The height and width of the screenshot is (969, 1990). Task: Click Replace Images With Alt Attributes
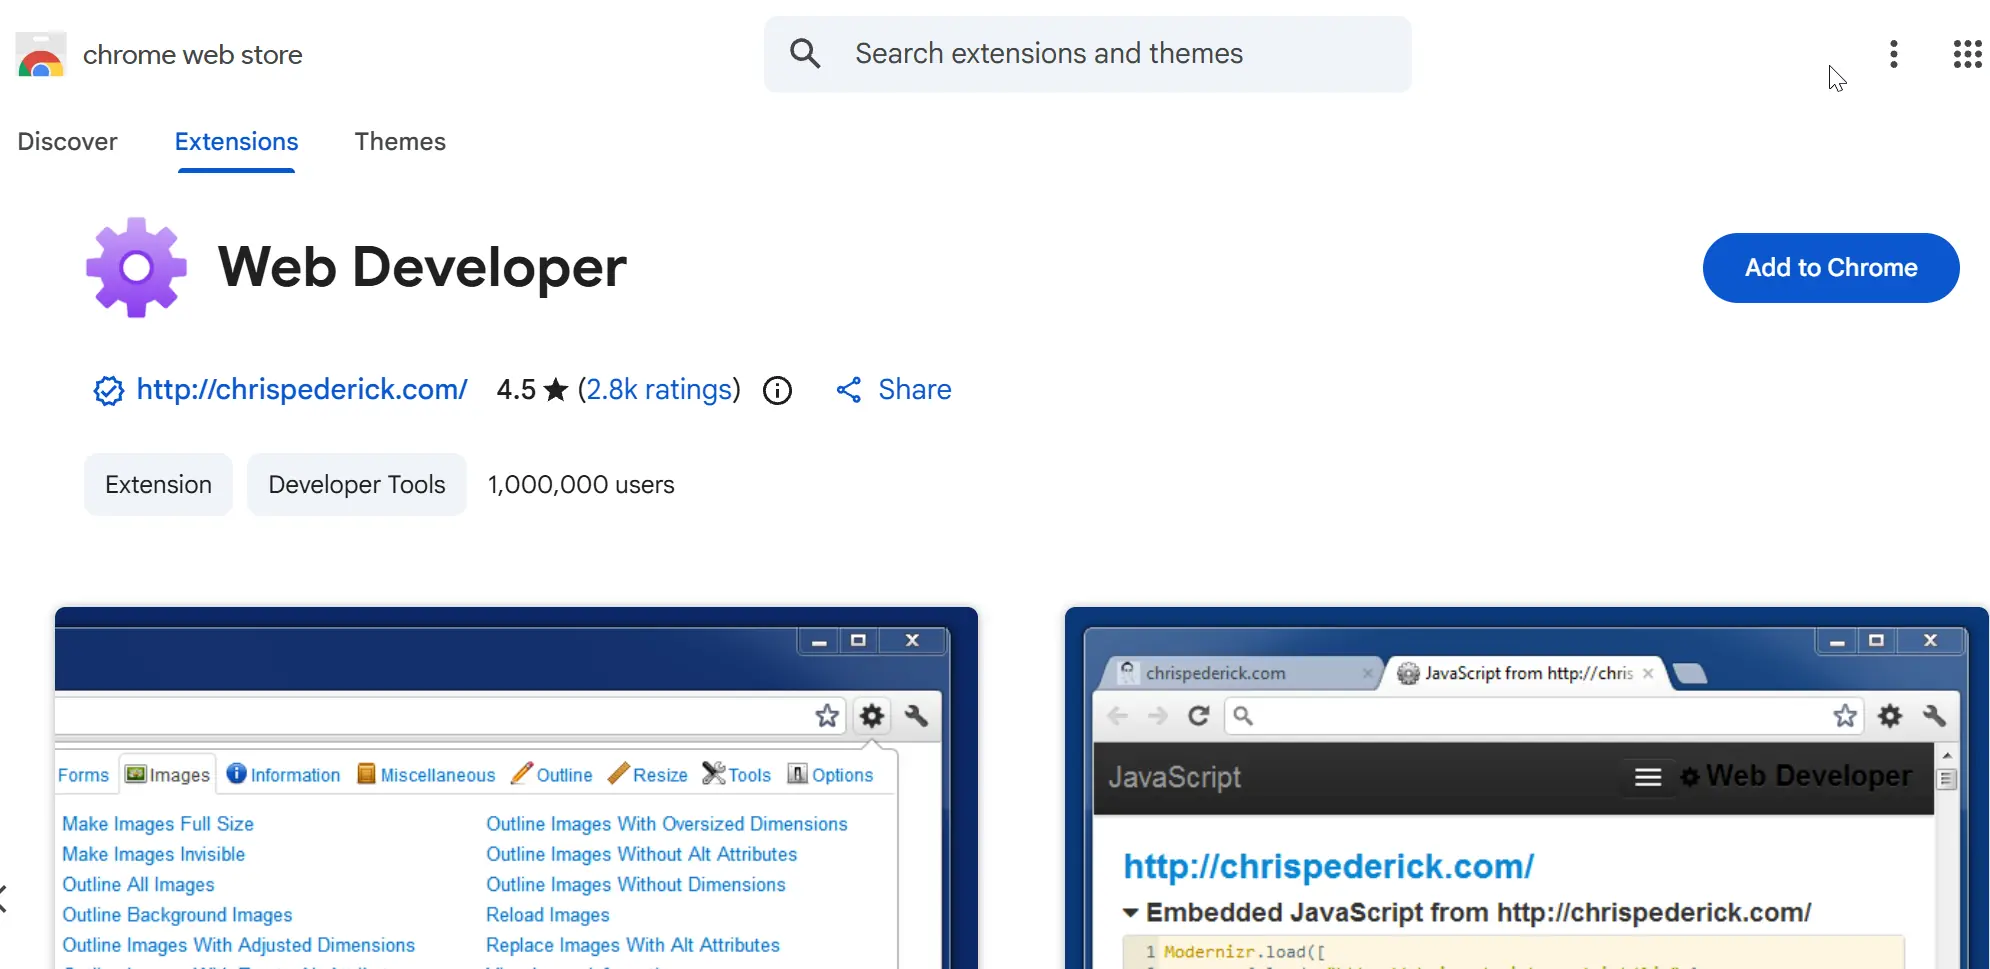pos(633,945)
